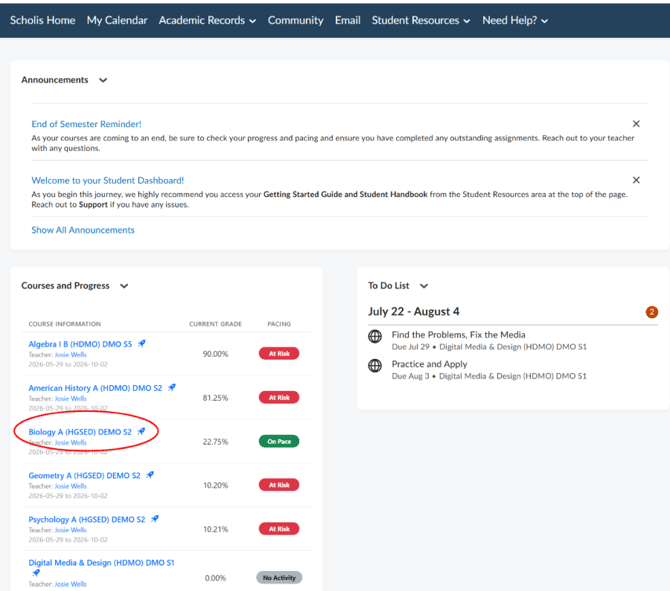Viewport: 670px width, 591px height.
Task: Click the 0.00% grade for Digital Media
Action: click(x=215, y=578)
